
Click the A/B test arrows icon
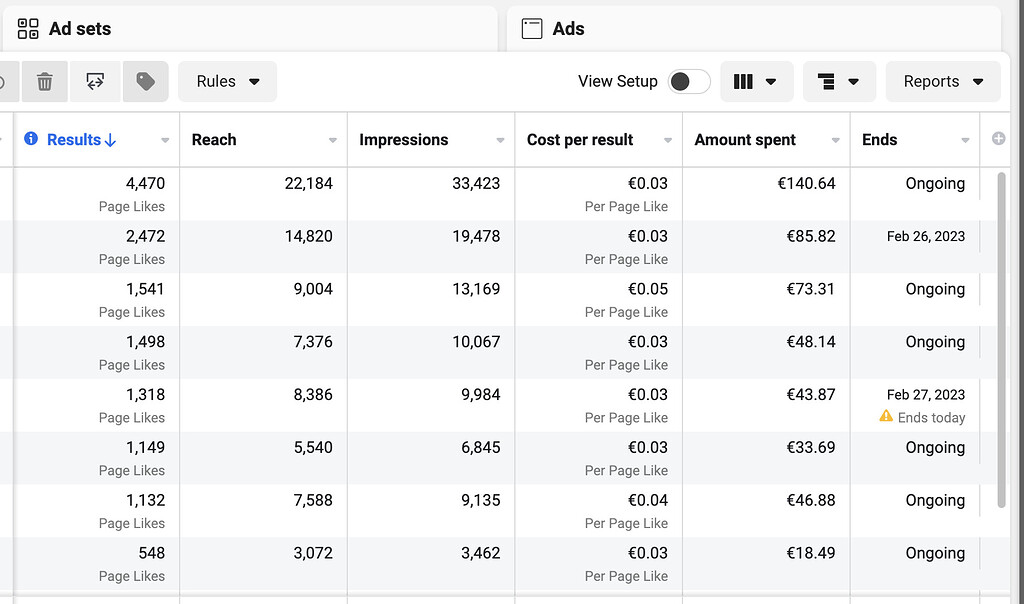pos(95,82)
